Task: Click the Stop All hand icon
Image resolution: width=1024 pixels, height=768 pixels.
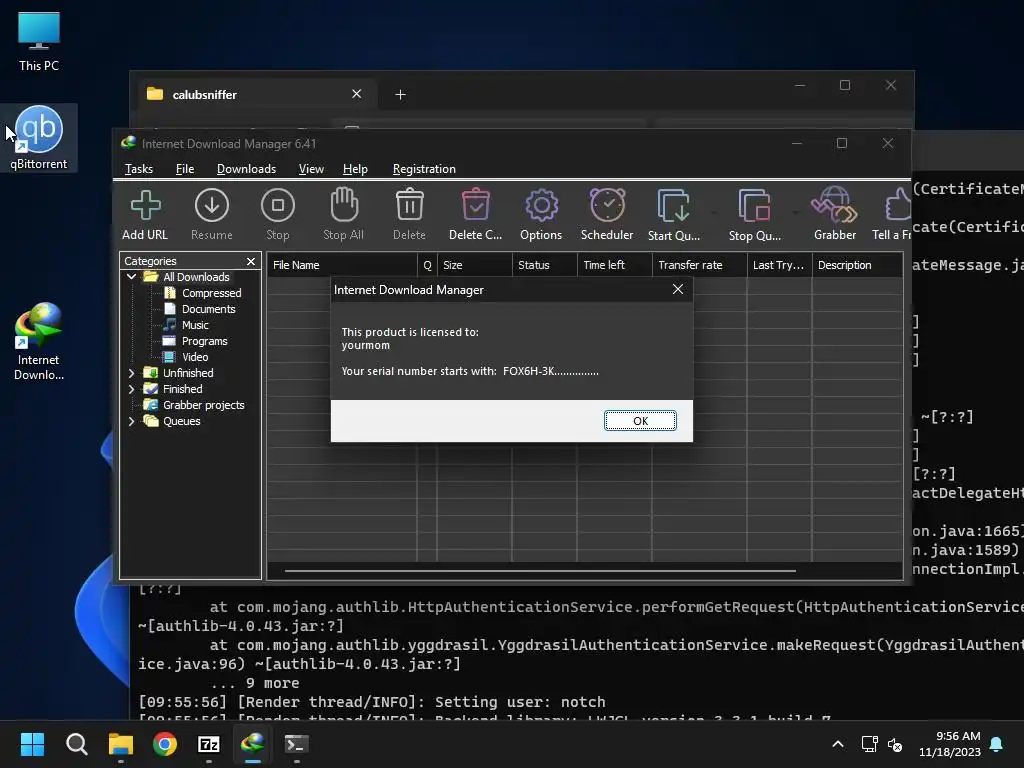Action: [x=344, y=214]
